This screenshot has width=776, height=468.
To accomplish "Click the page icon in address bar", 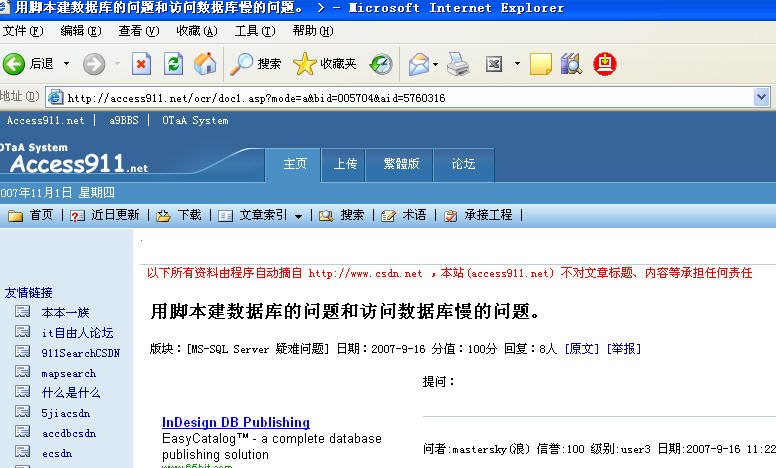I will coord(55,97).
